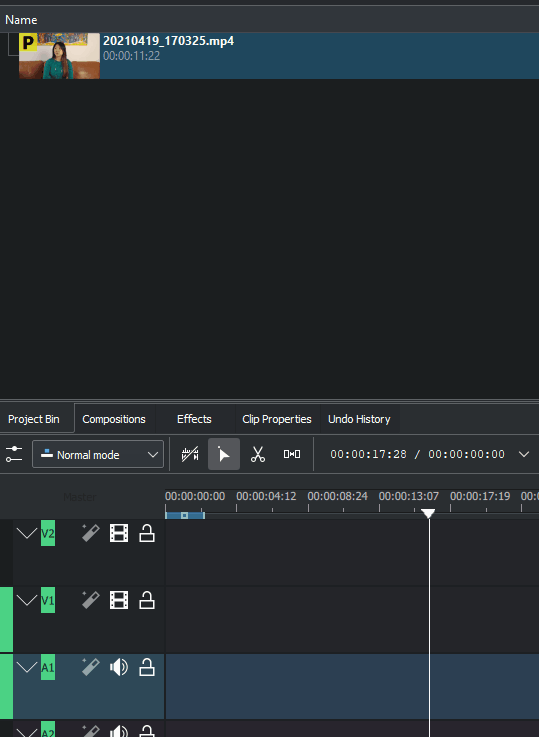Image resolution: width=539 pixels, height=737 pixels.
Task: Click the timeline zone bar handle
Action: point(185,516)
